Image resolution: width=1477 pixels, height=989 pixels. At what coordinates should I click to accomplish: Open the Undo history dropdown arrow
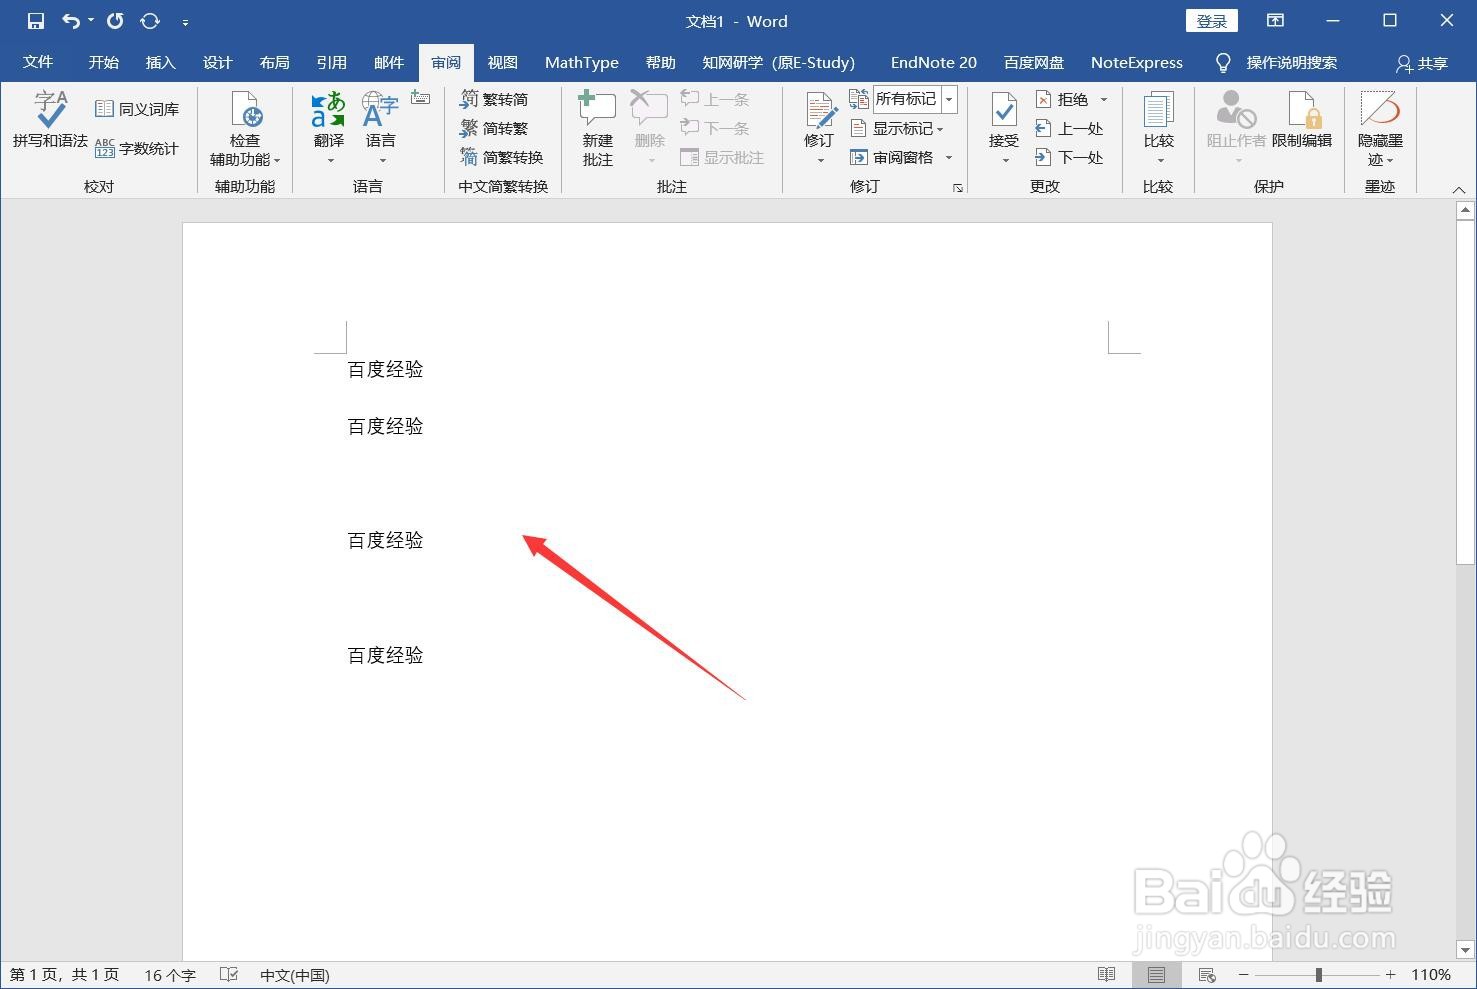tap(91, 21)
